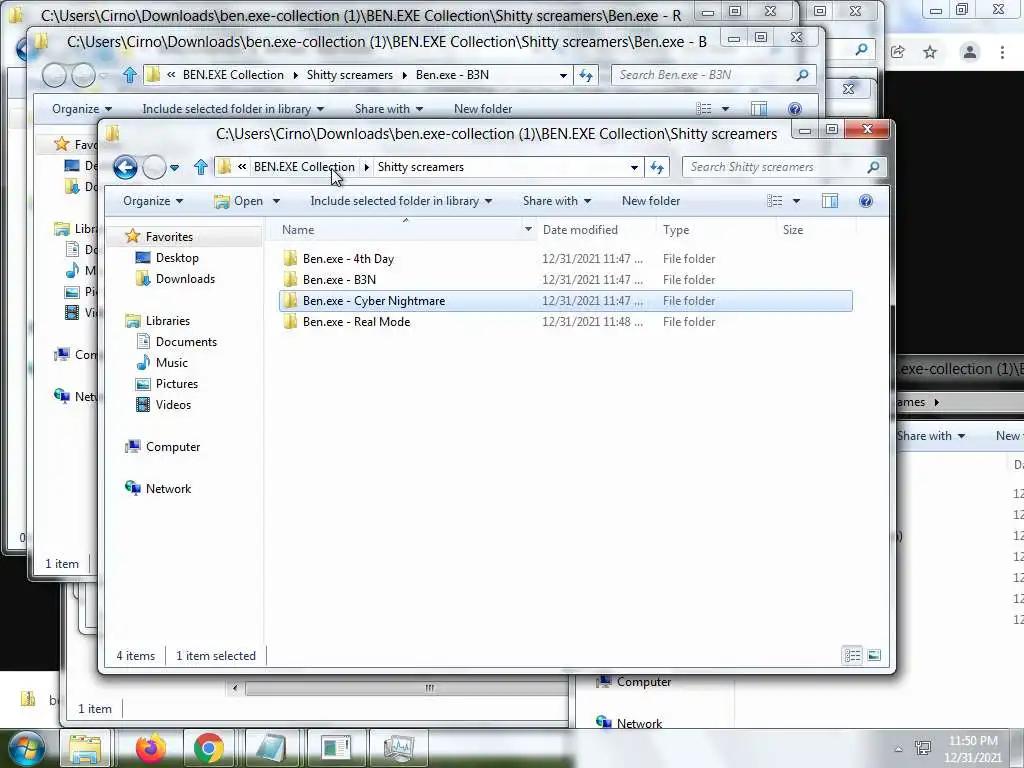Screen dimensions: 1024x768
Task: Open File Explorer from taskbar
Action: tap(86, 749)
